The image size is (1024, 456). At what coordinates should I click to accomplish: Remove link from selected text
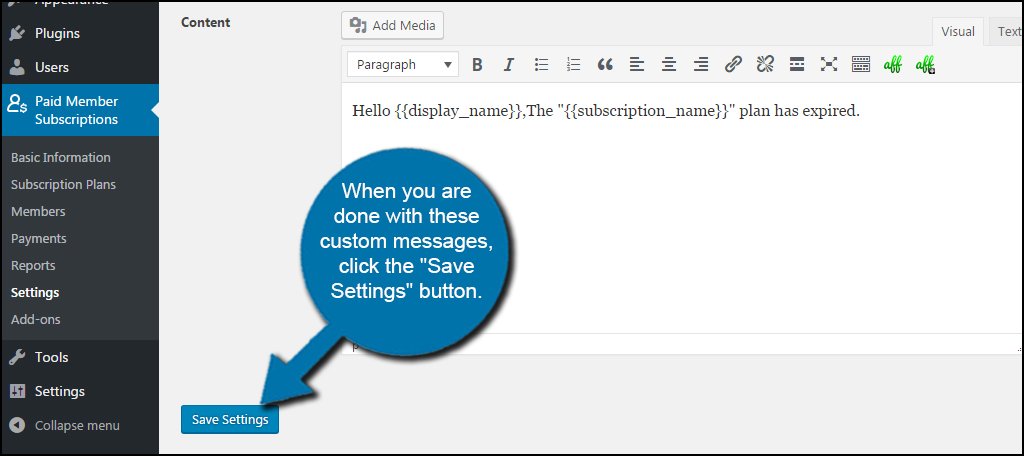765,65
